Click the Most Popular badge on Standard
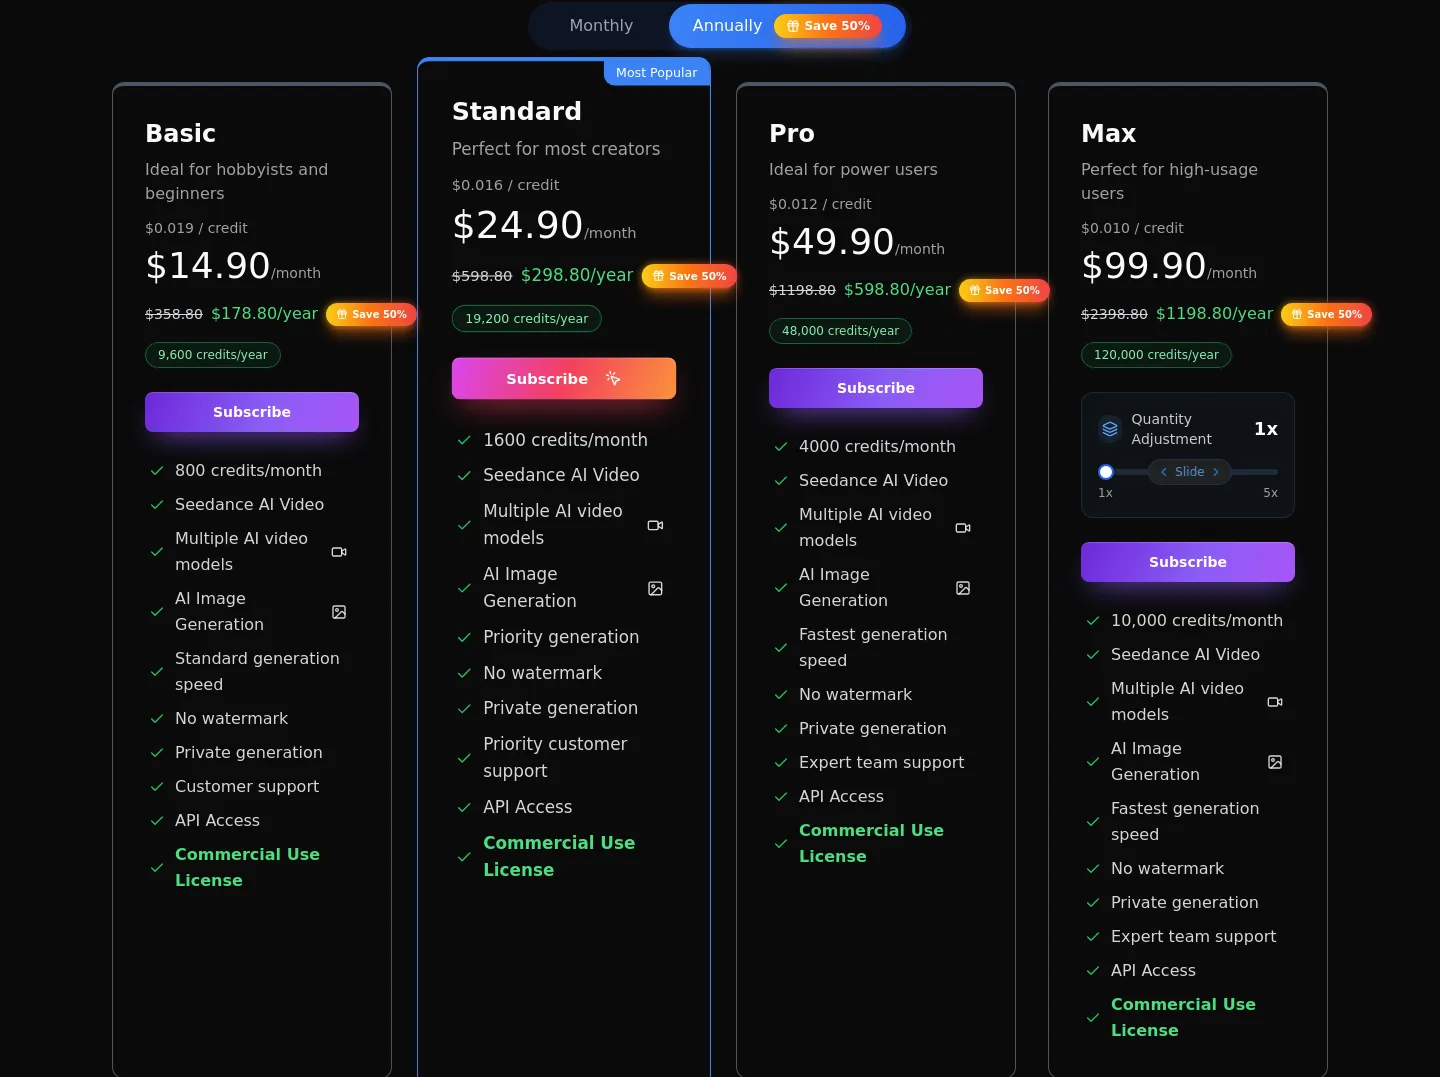Screen dimensions: 1440x1077 point(657,72)
